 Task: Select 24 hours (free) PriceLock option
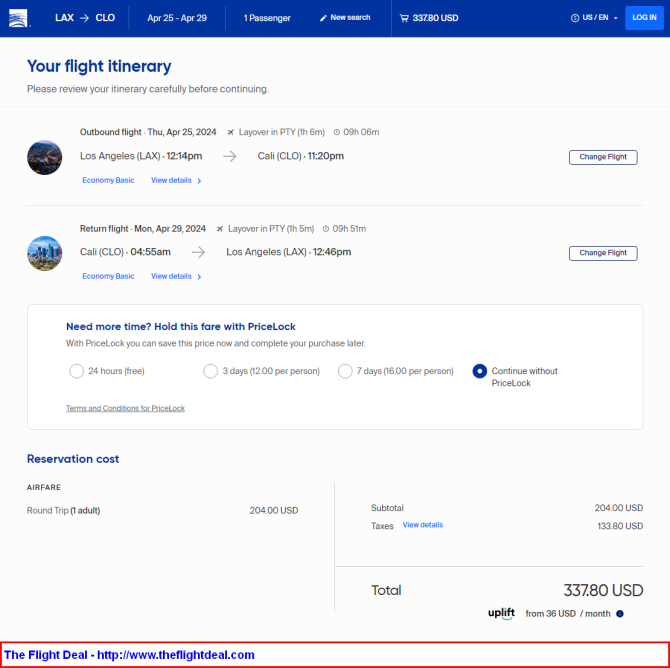76,371
